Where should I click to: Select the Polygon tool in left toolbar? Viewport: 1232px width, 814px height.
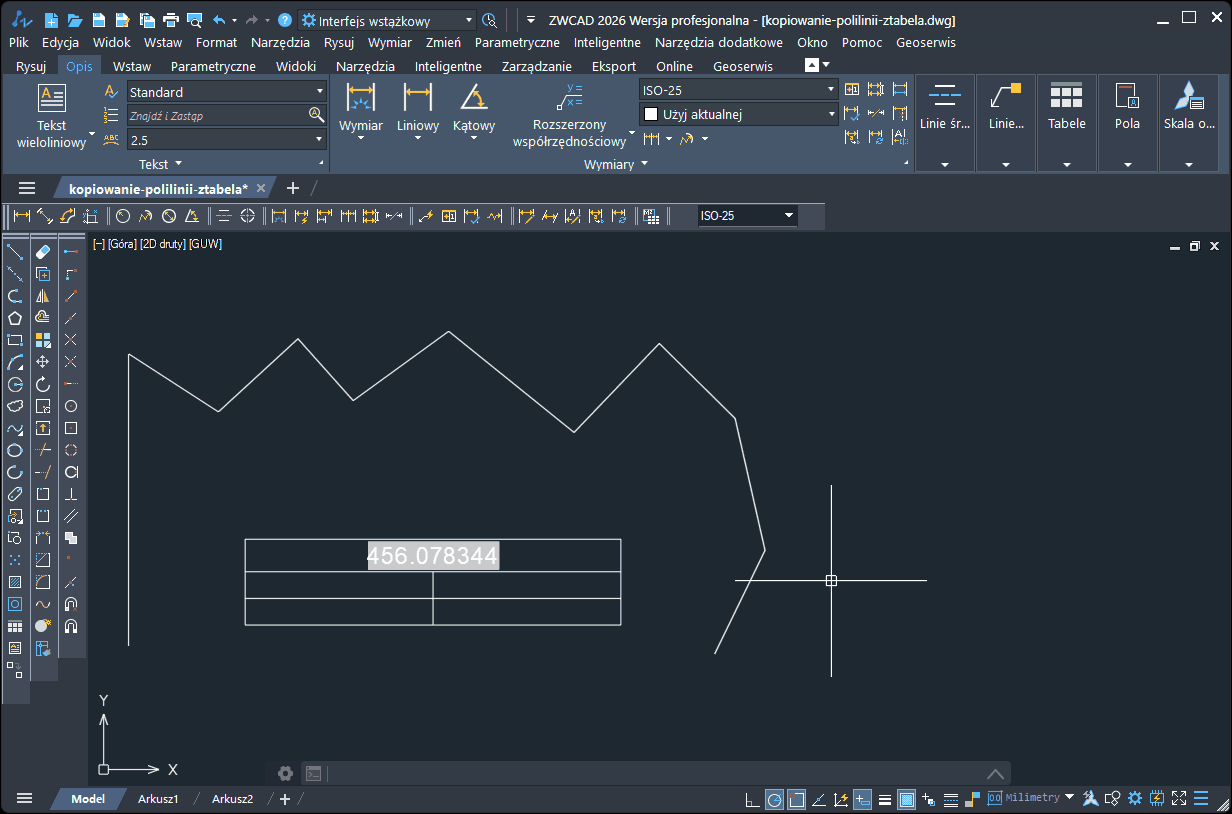tap(15, 318)
